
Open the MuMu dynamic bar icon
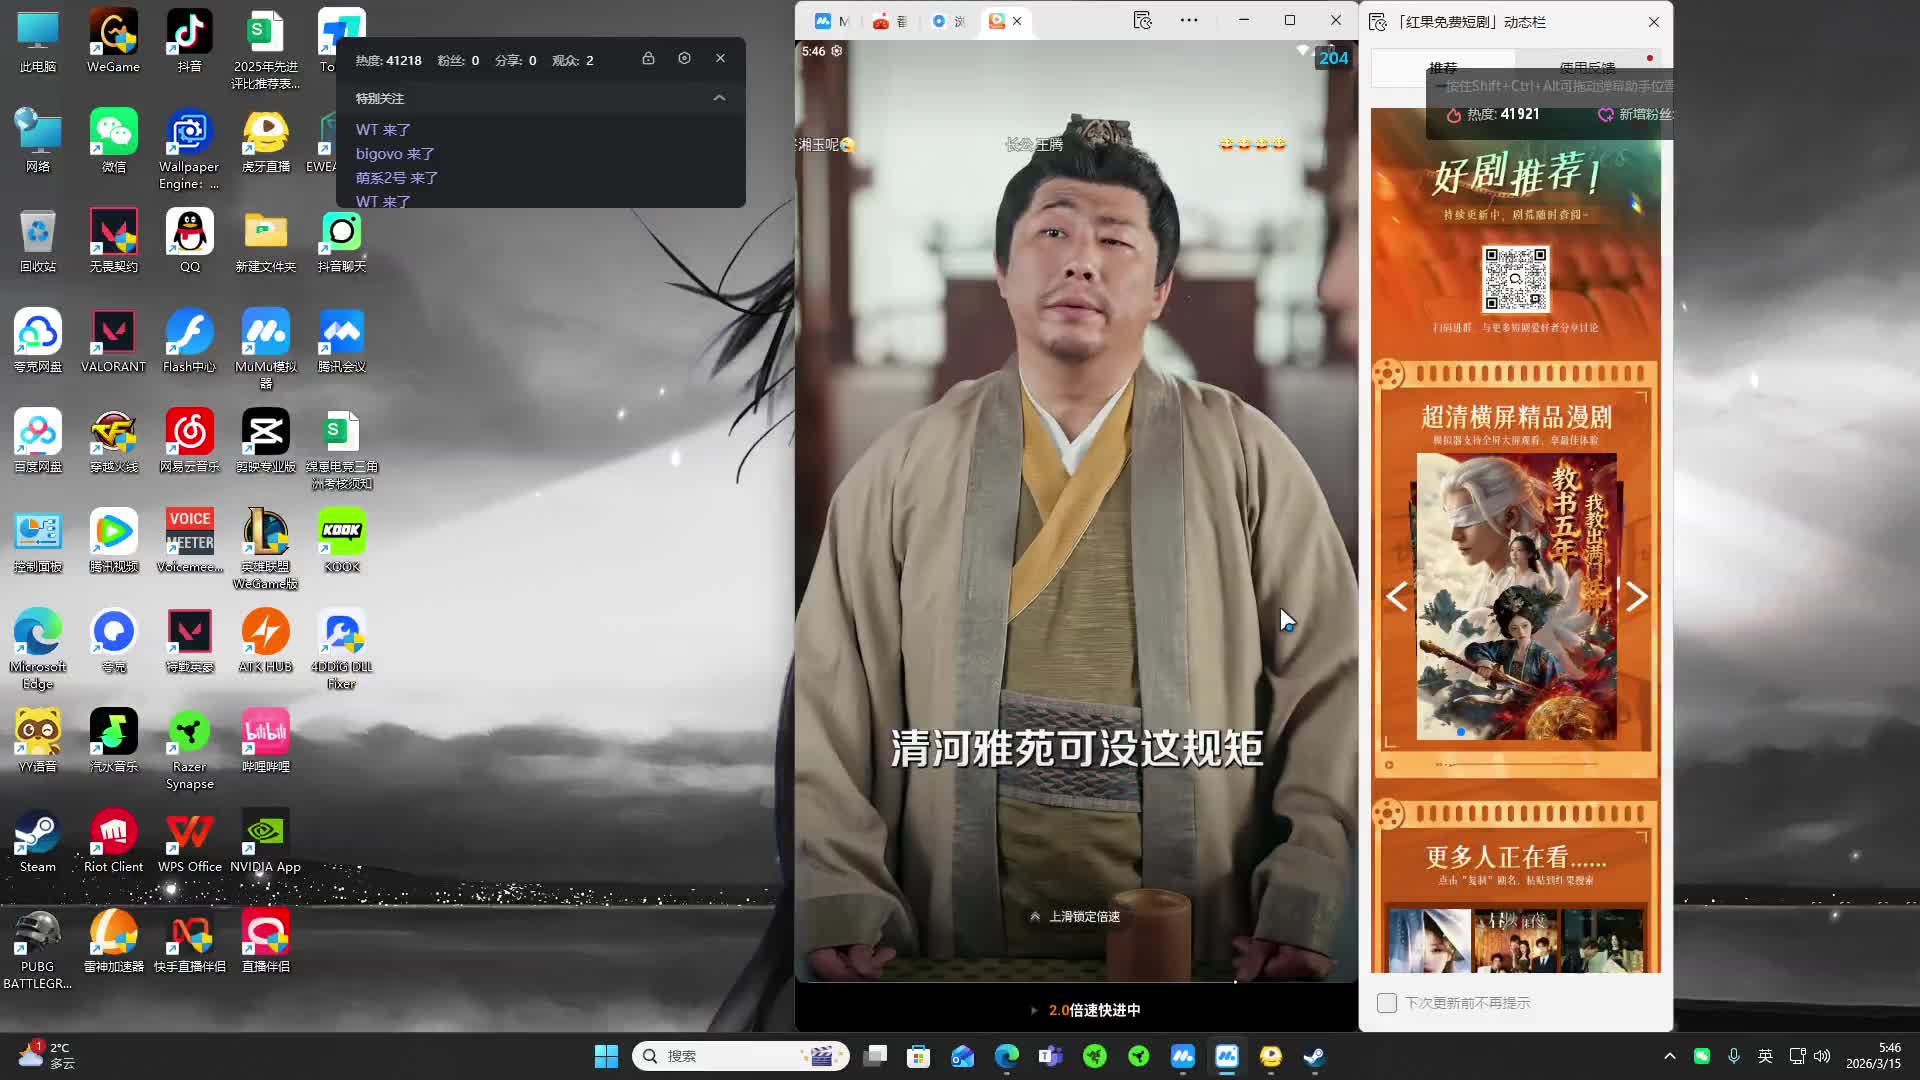tap(1143, 20)
